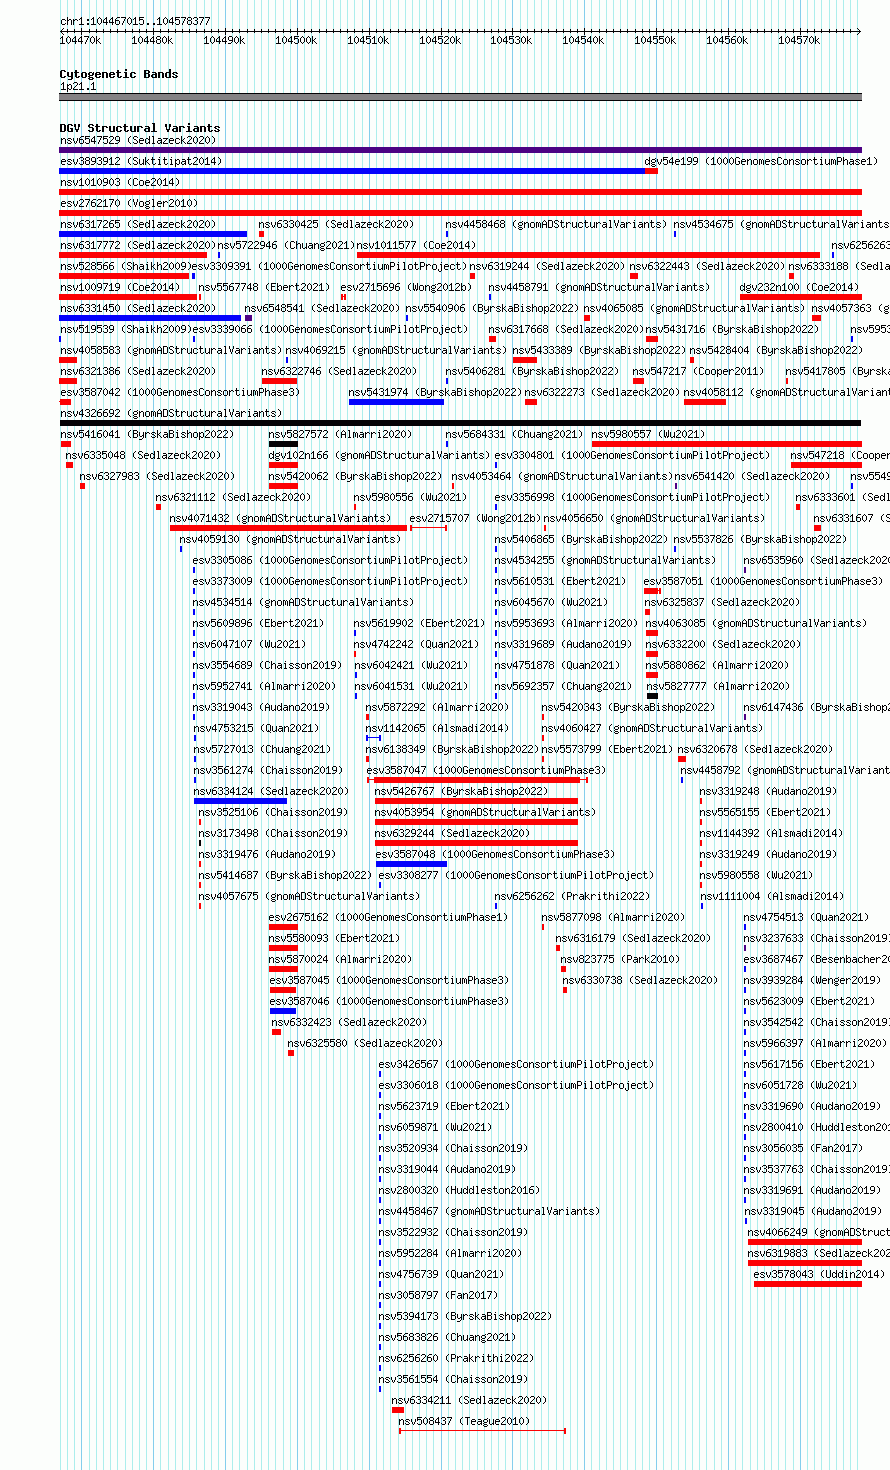Click the 104500k ruler label
890x1470 pixels.
296,40
